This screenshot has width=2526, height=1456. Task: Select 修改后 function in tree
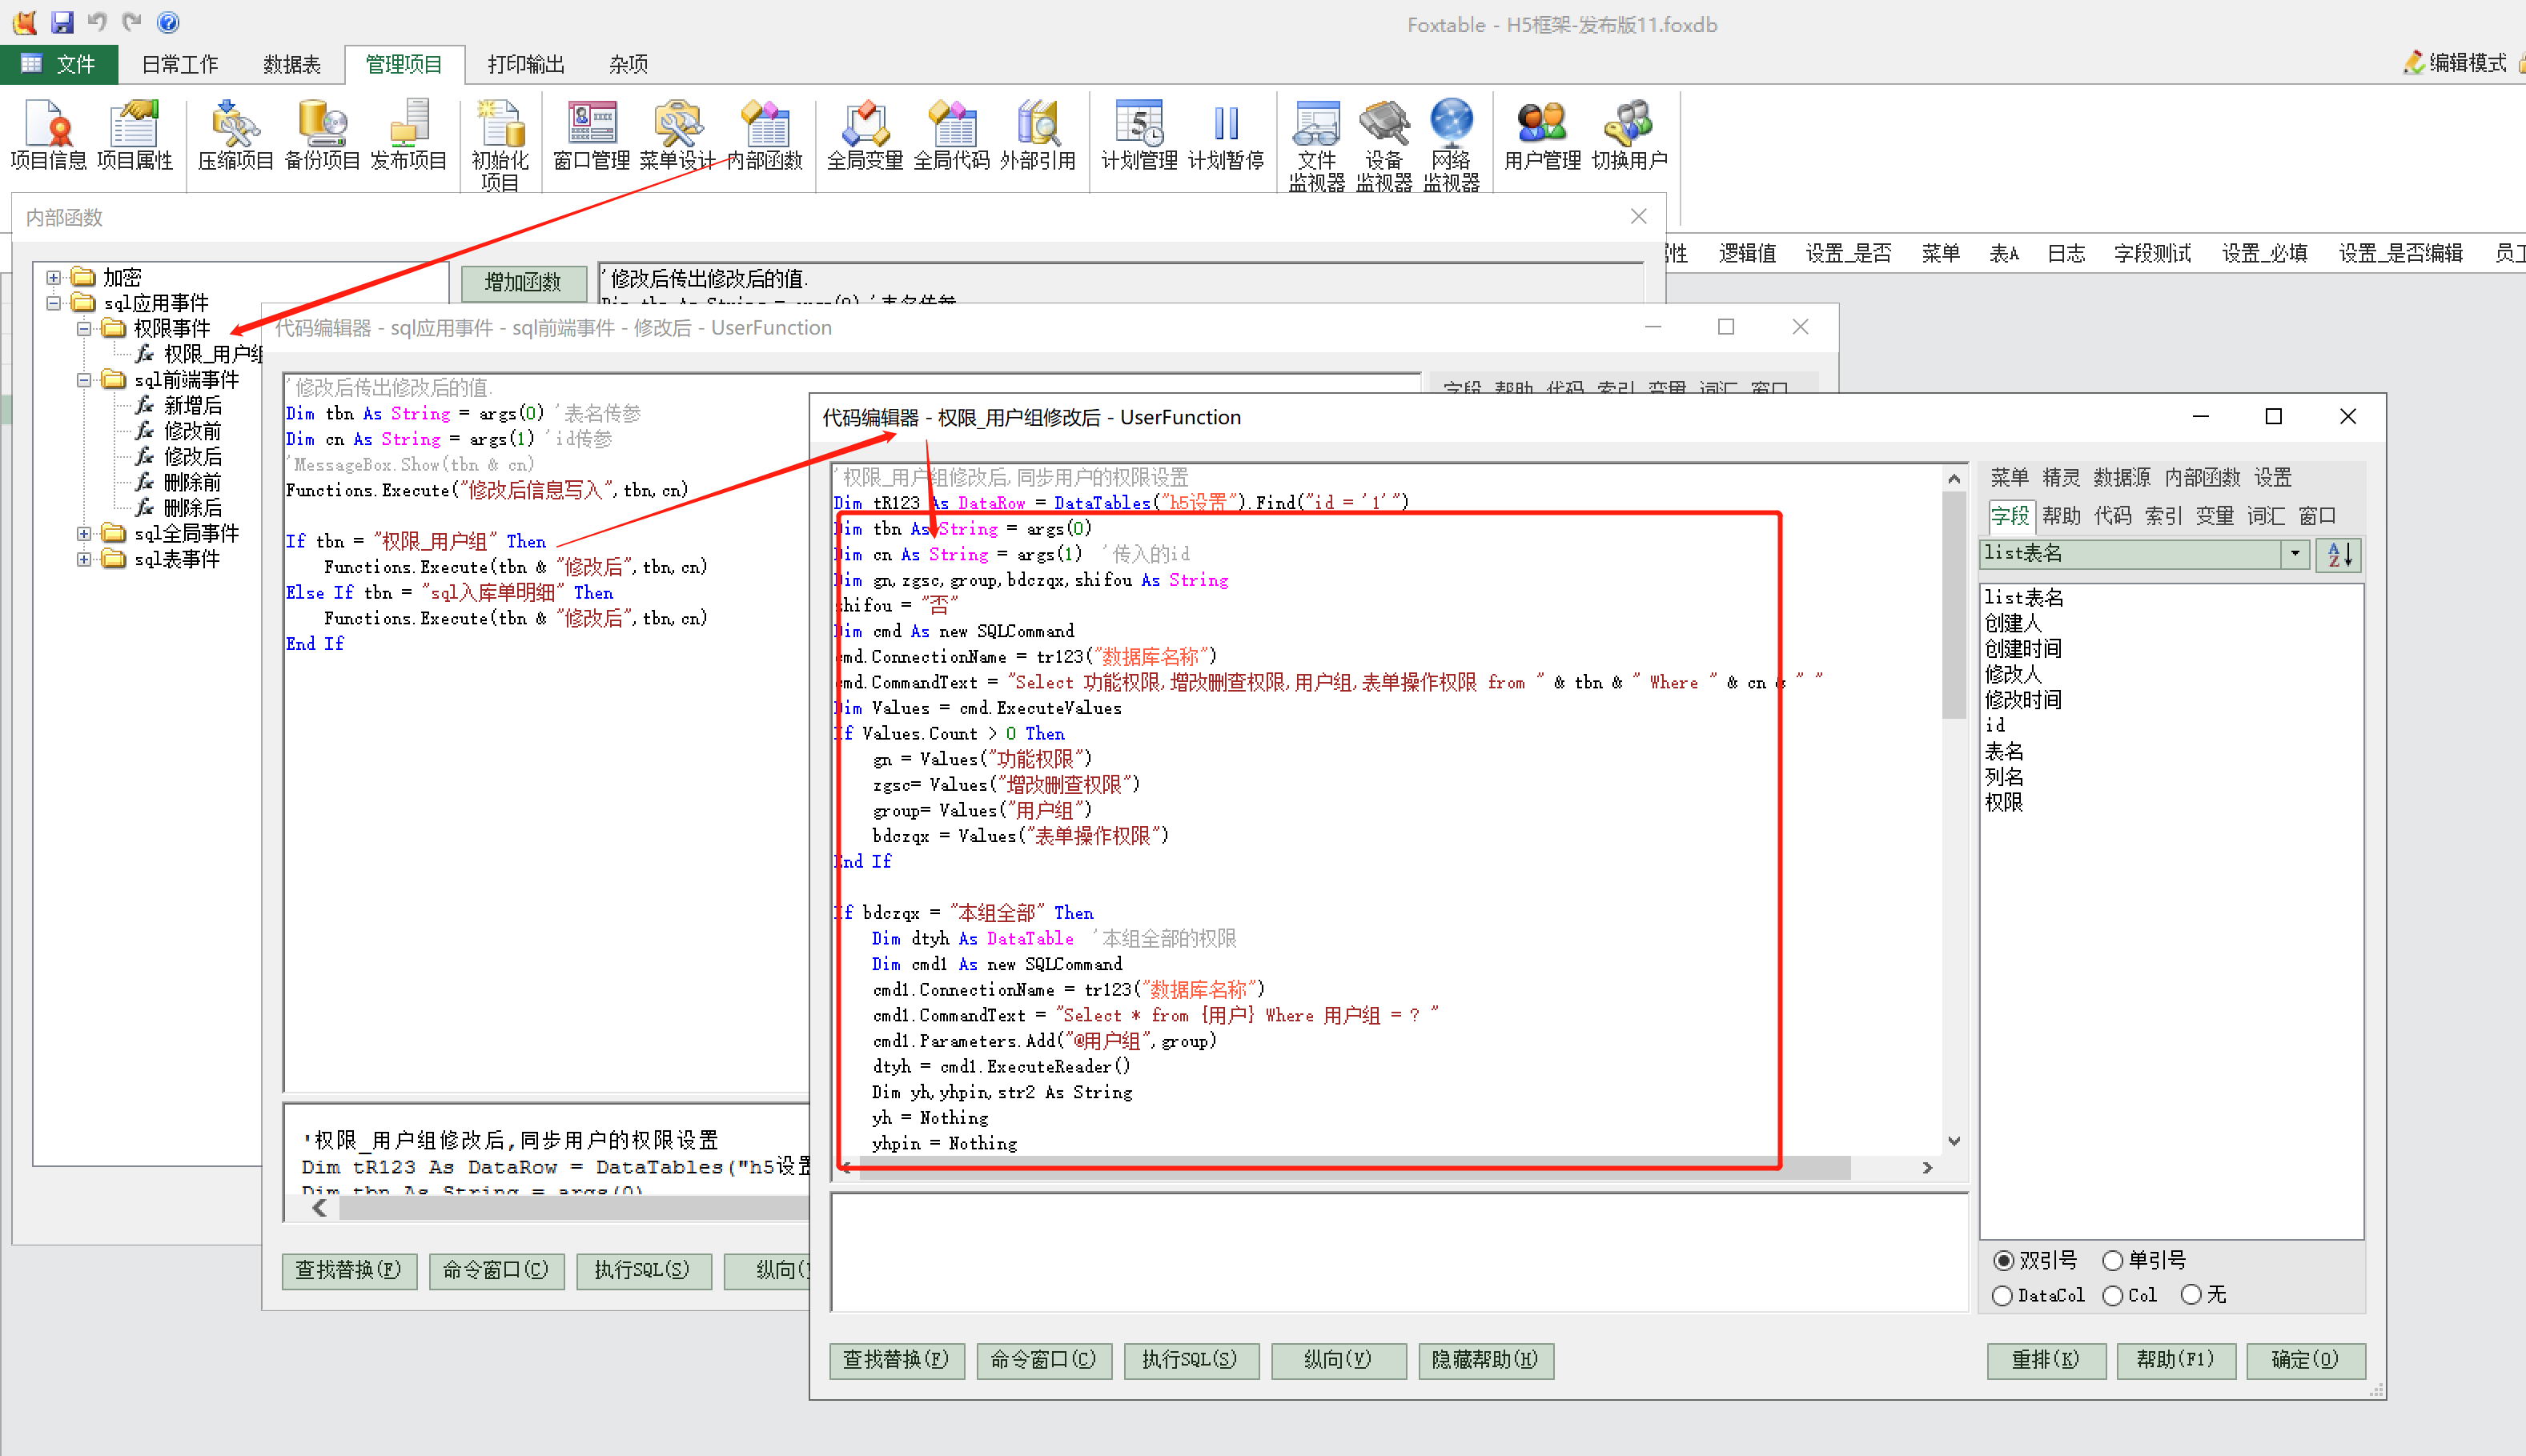pyautogui.click(x=193, y=457)
